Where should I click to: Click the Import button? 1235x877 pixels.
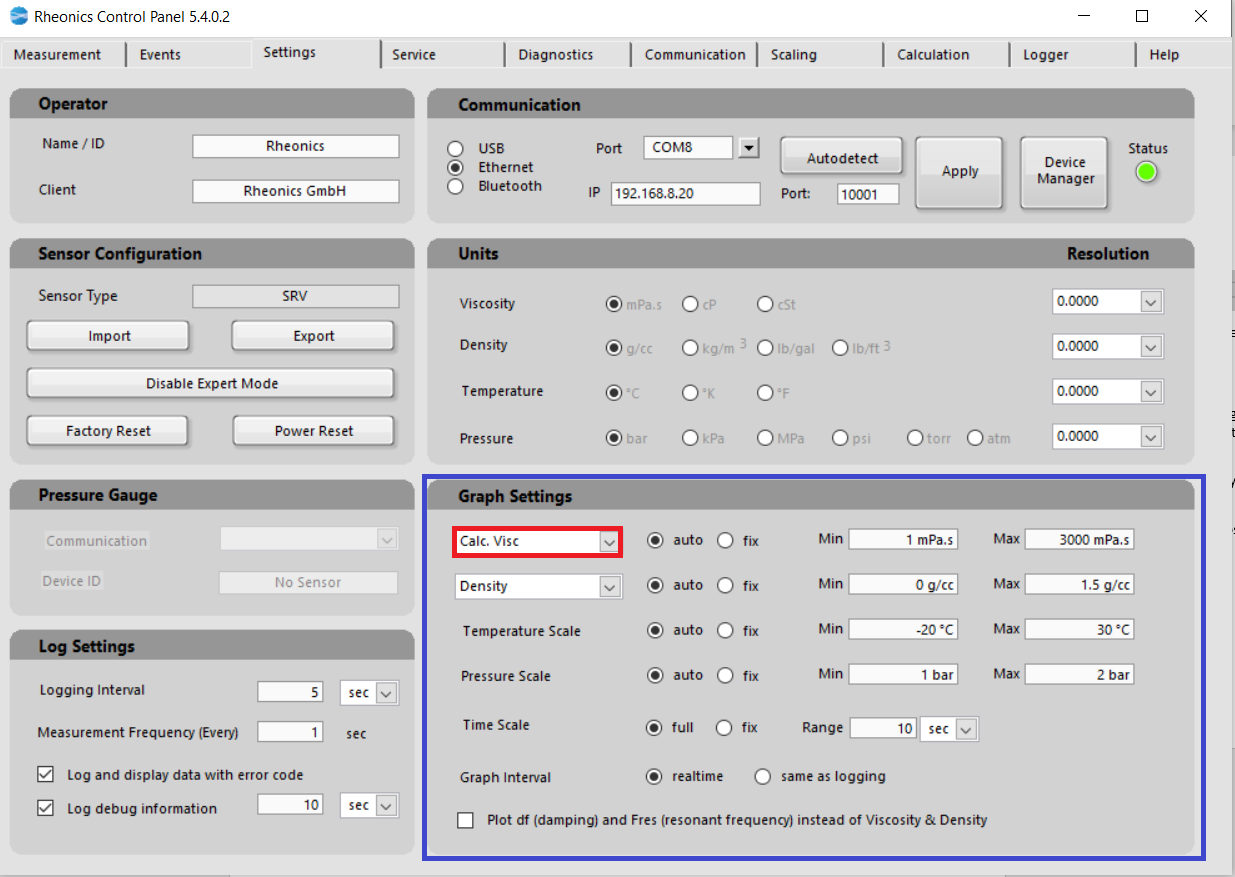point(109,336)
